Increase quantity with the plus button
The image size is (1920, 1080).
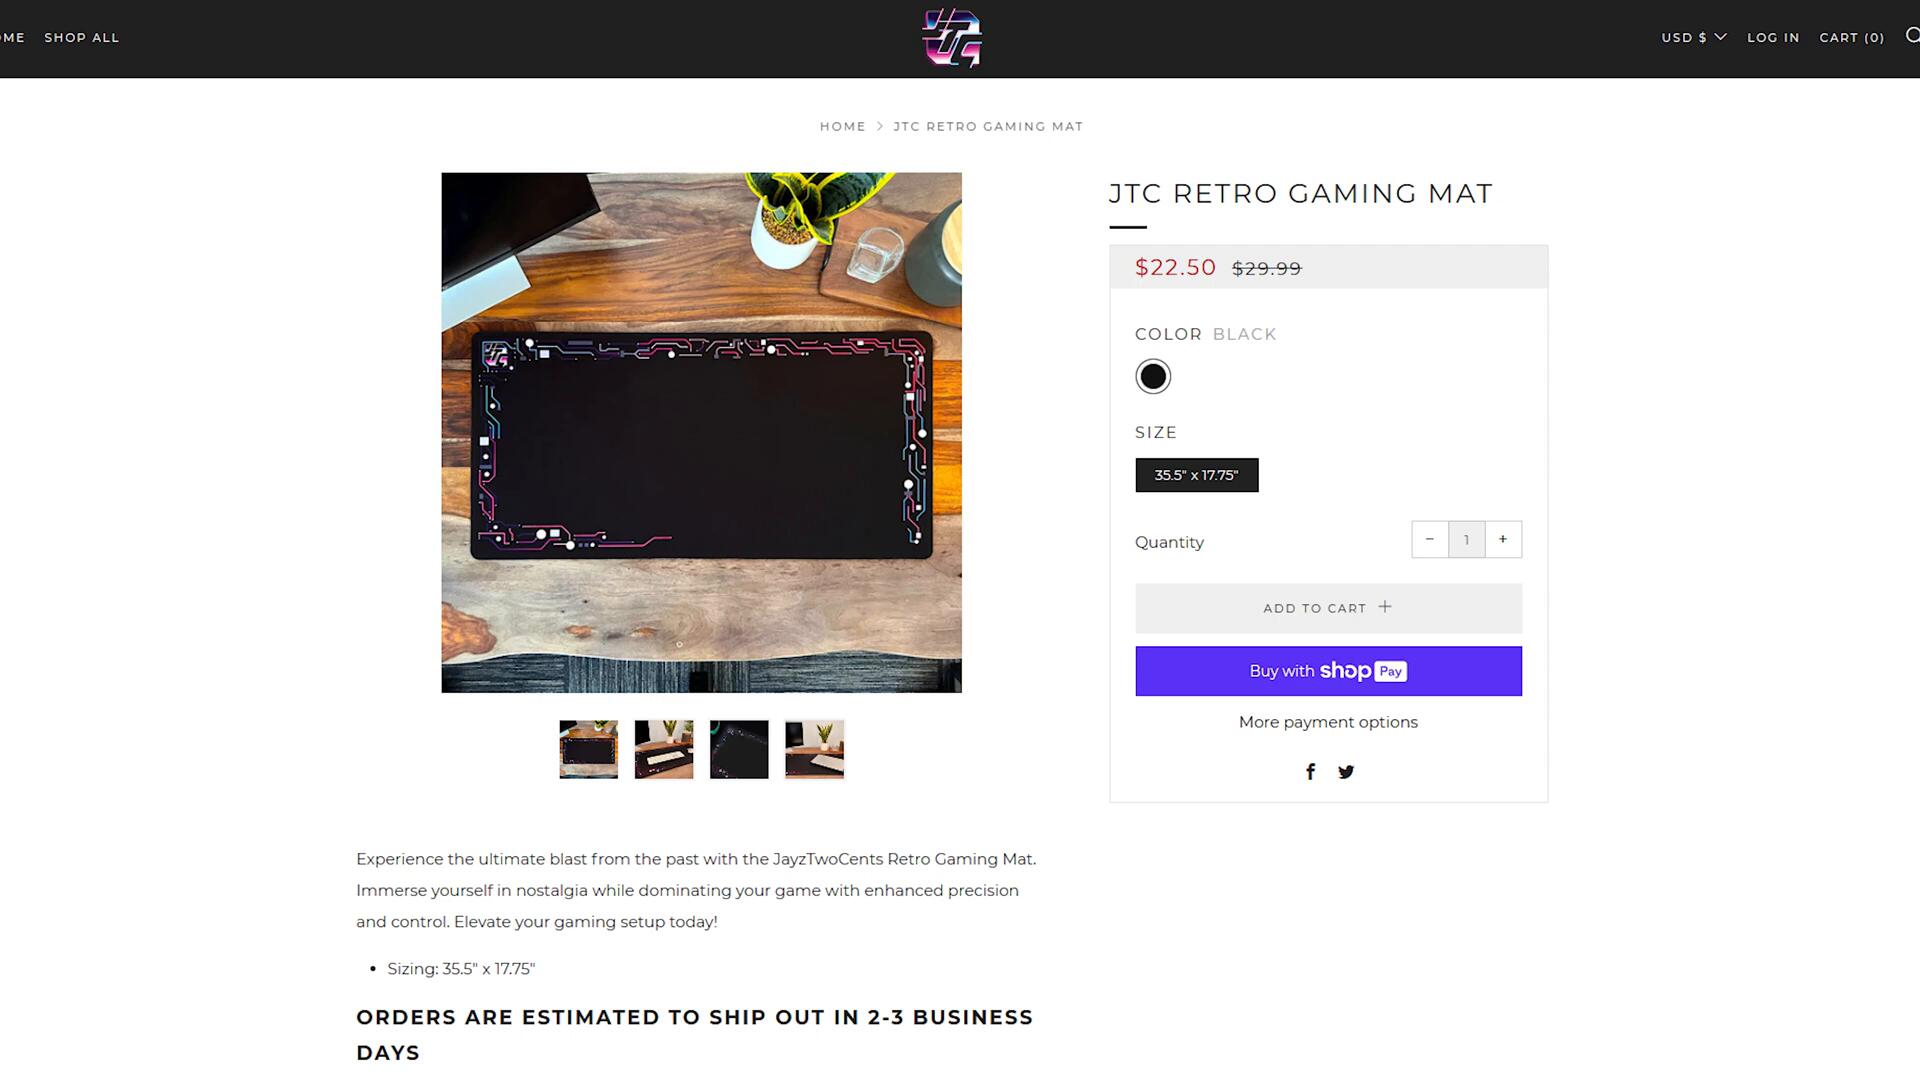pos(1503,539)
